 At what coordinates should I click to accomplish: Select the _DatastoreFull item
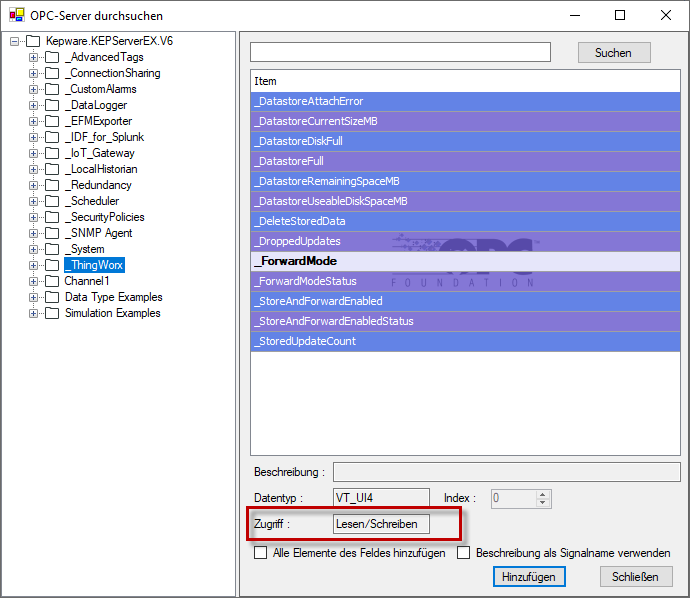(466, 161)
